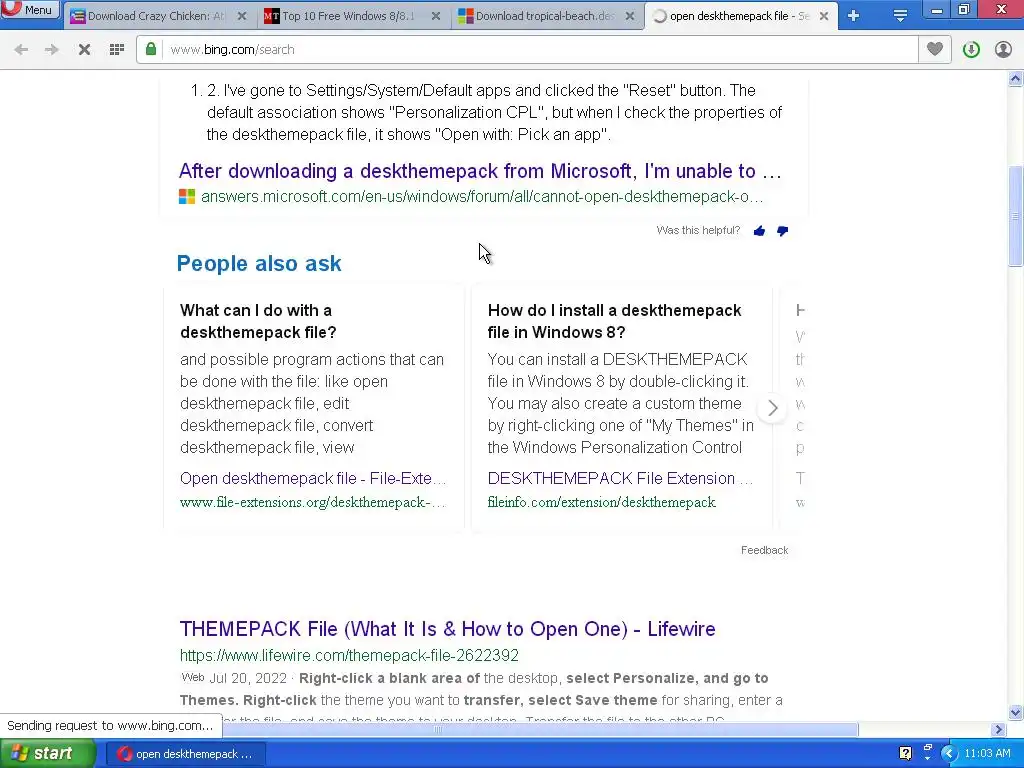Select the open deskthemepack file tab
This screenshot has width=1024, height=768.
coord(738,16)
